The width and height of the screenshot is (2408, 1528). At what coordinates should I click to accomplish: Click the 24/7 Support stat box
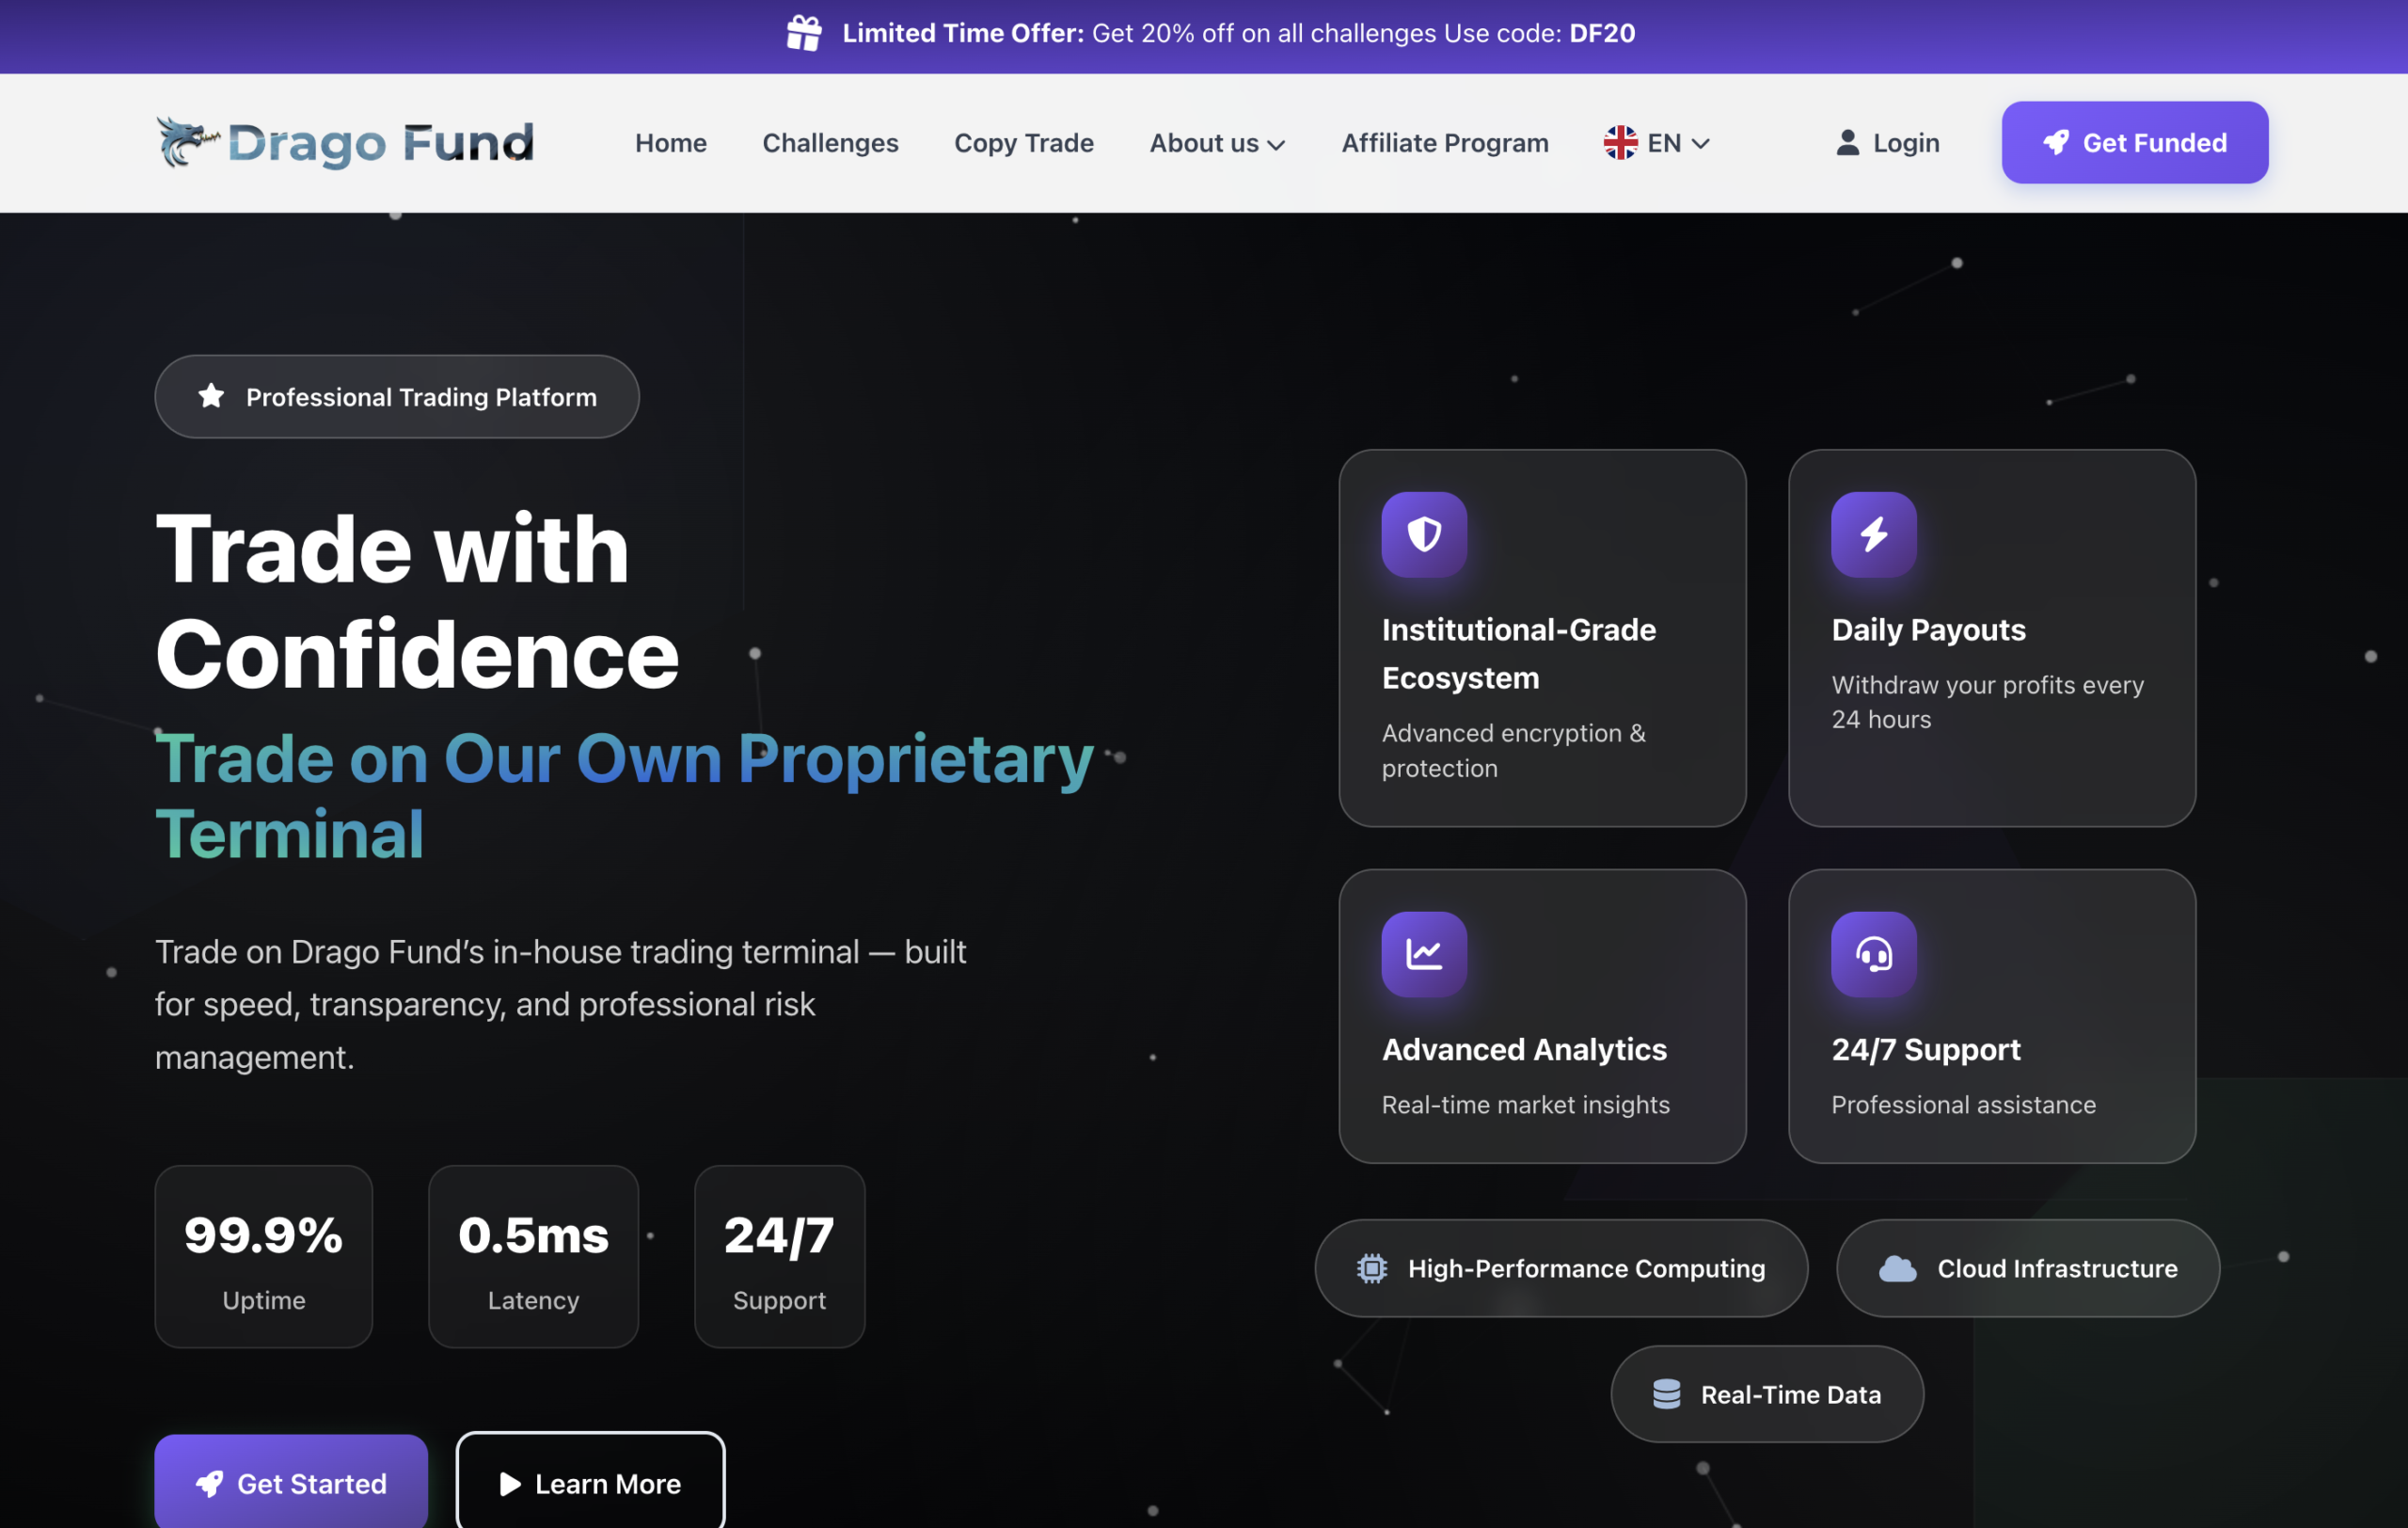point(779,1256)
